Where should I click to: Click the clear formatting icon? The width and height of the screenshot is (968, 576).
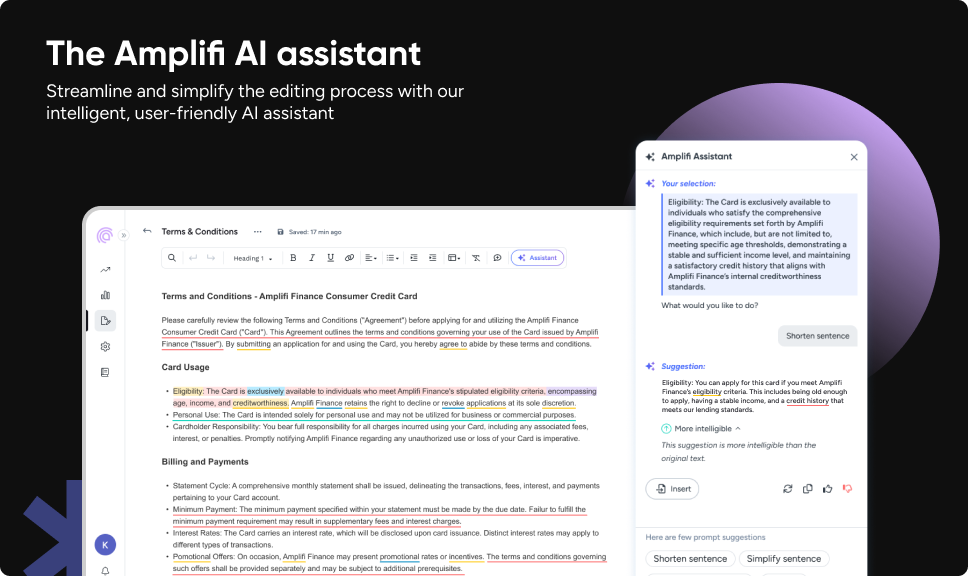[x=476, y=257]
